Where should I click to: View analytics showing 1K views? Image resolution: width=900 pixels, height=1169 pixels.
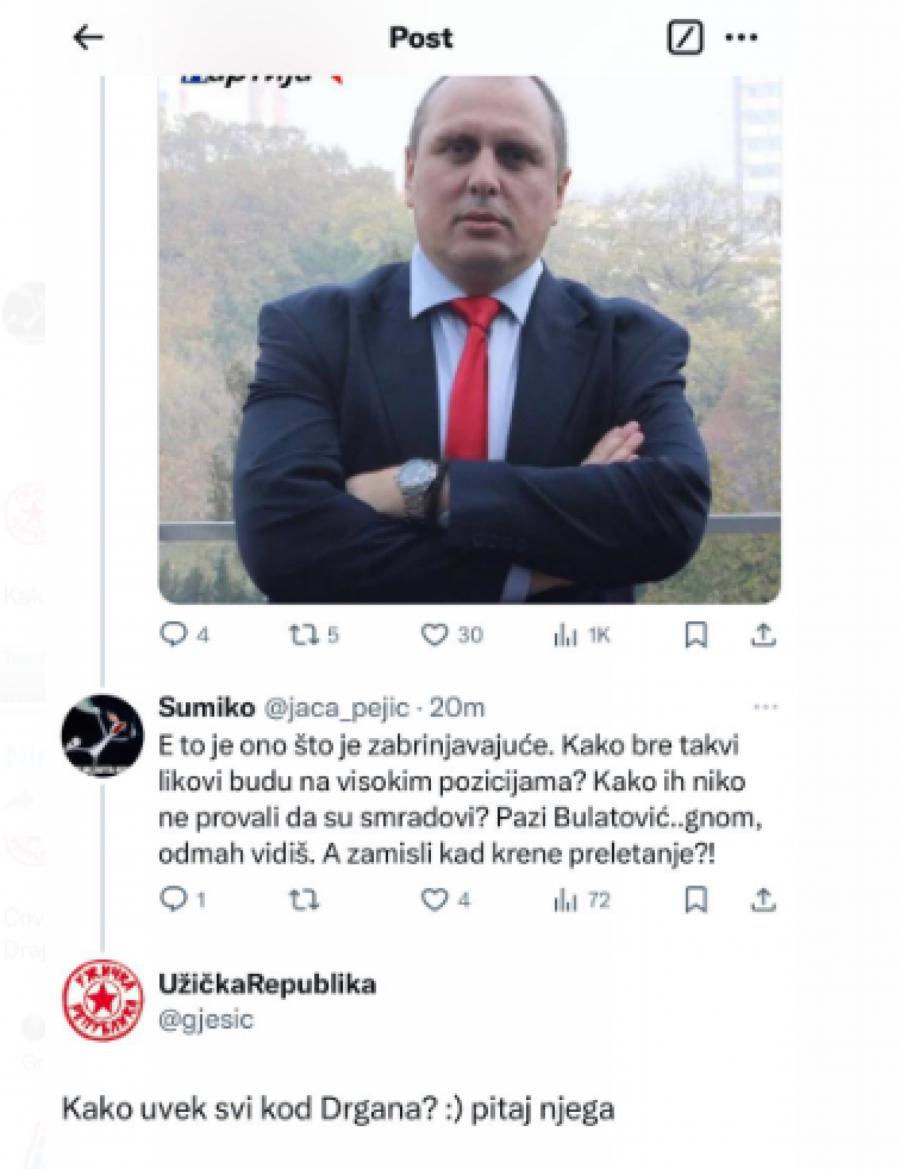click(582, 635)
